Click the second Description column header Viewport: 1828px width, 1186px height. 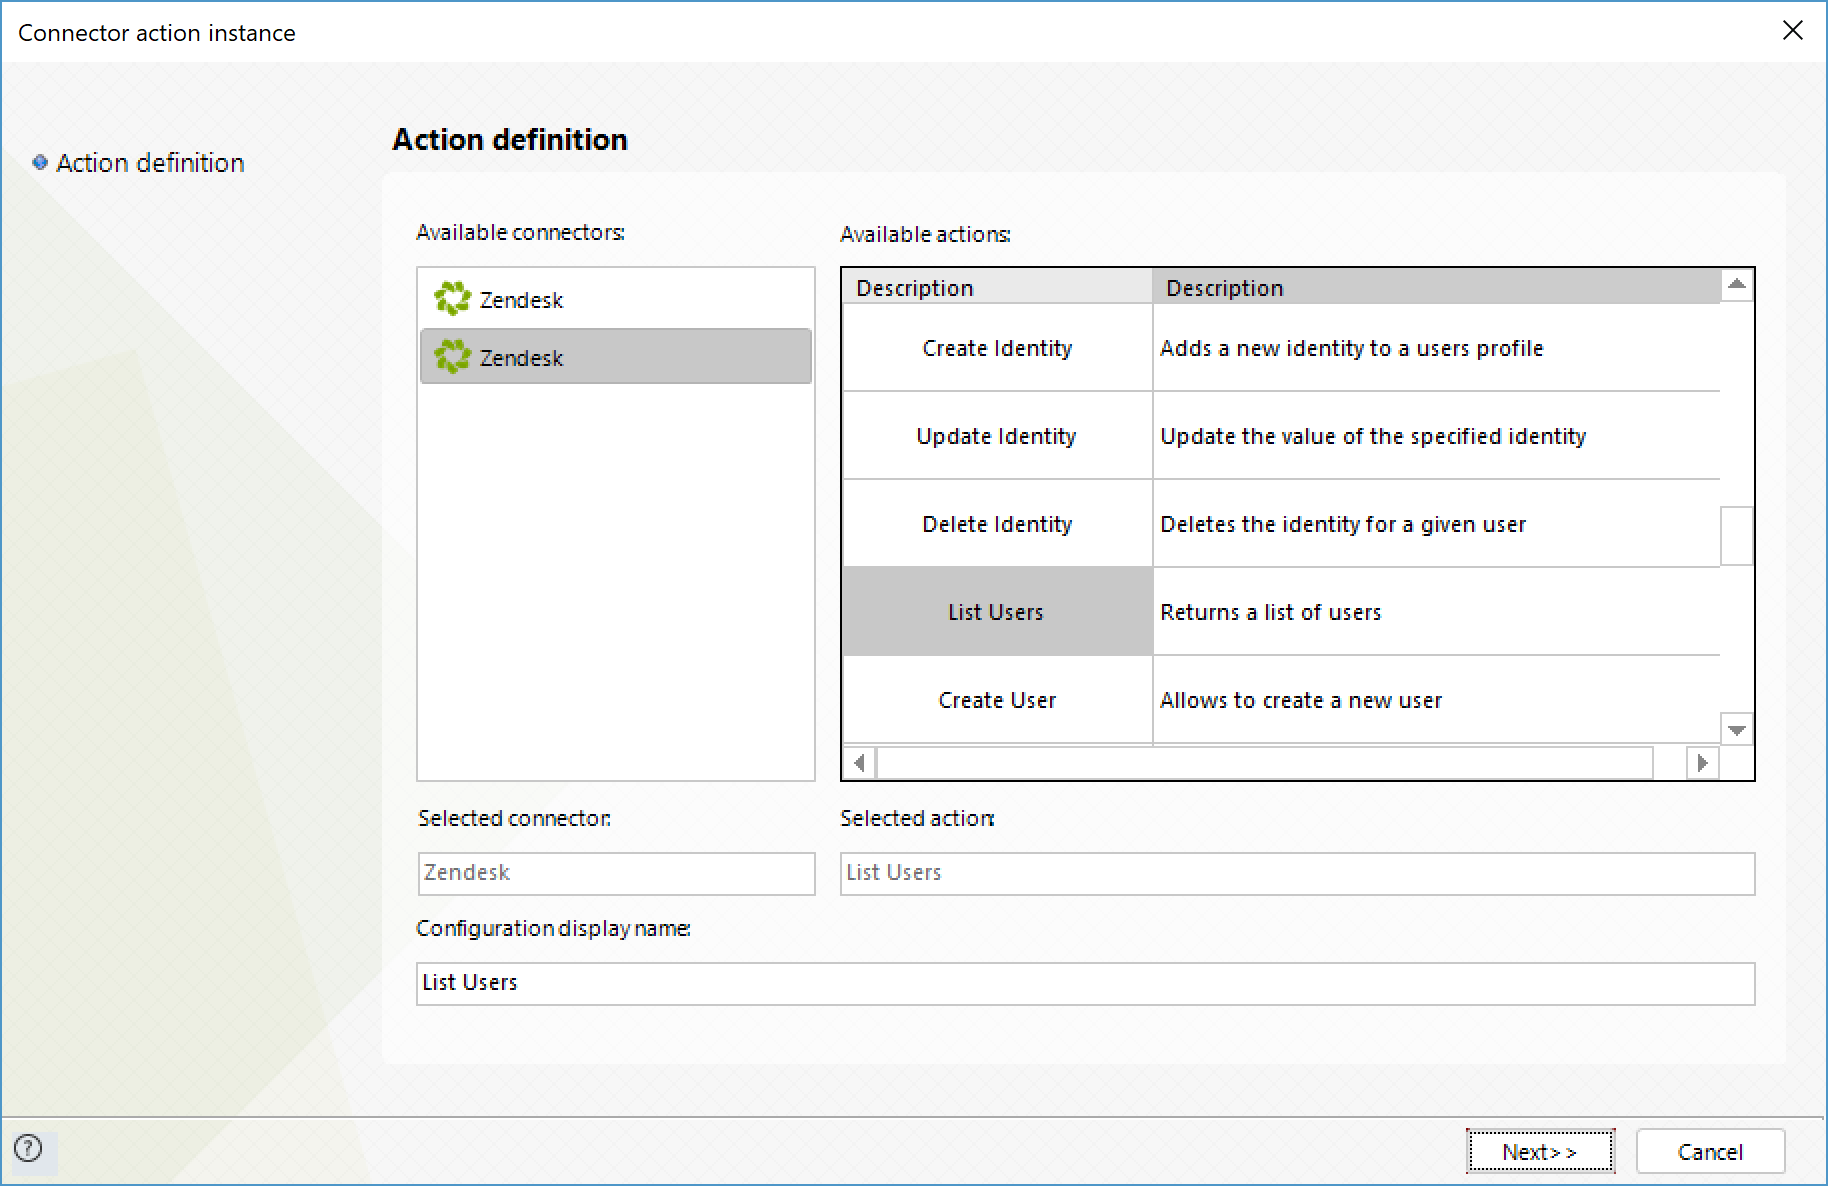[1436, 287]
